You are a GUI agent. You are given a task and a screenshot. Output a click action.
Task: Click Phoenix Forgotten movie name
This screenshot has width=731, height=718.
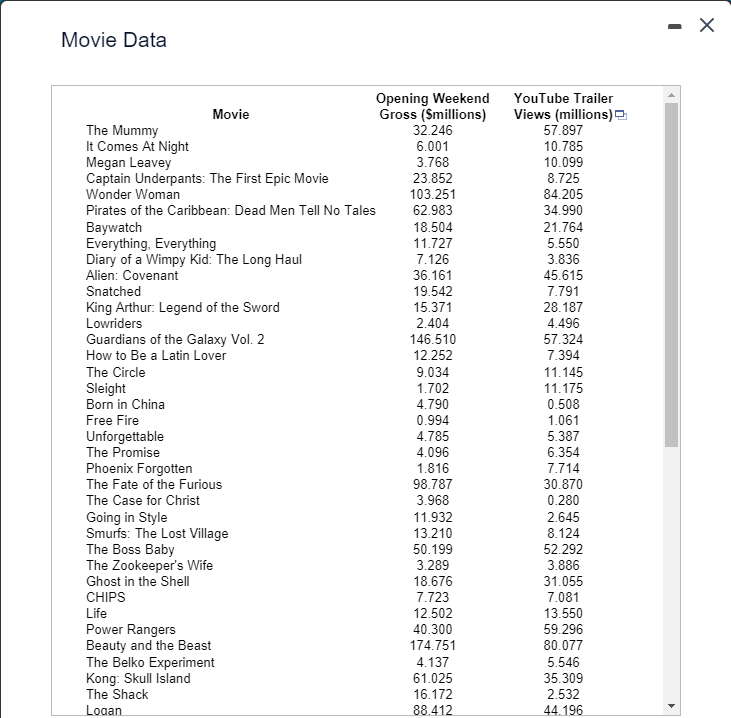coord(139,469)
